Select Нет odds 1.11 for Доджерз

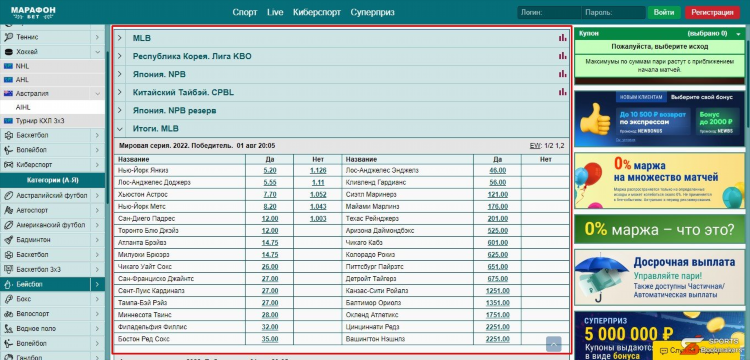coord(318,183)
